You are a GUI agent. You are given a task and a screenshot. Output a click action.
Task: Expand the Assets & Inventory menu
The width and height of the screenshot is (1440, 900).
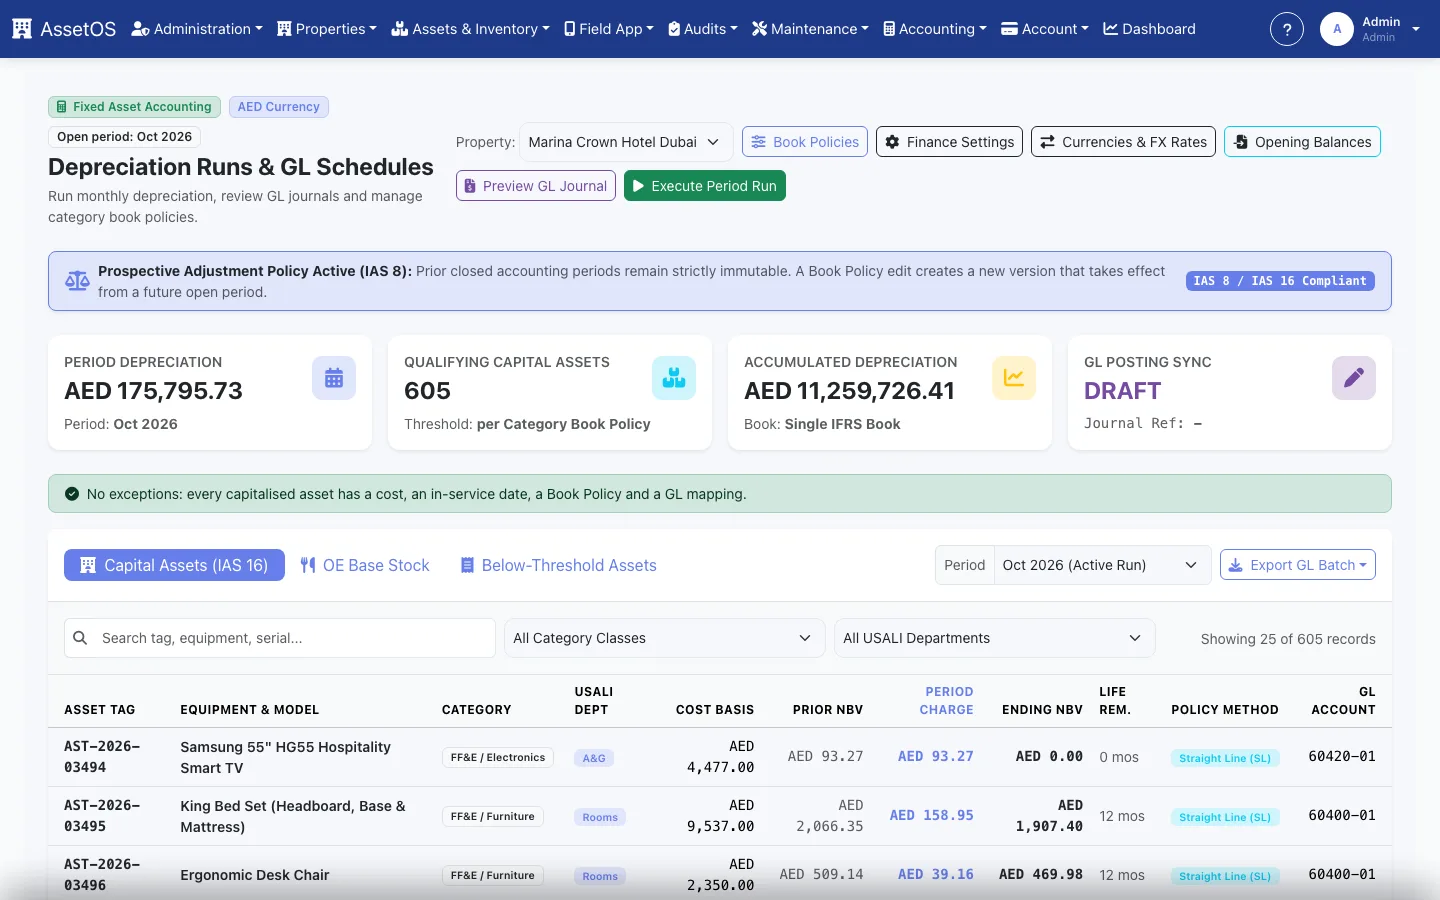click(470, 29)
